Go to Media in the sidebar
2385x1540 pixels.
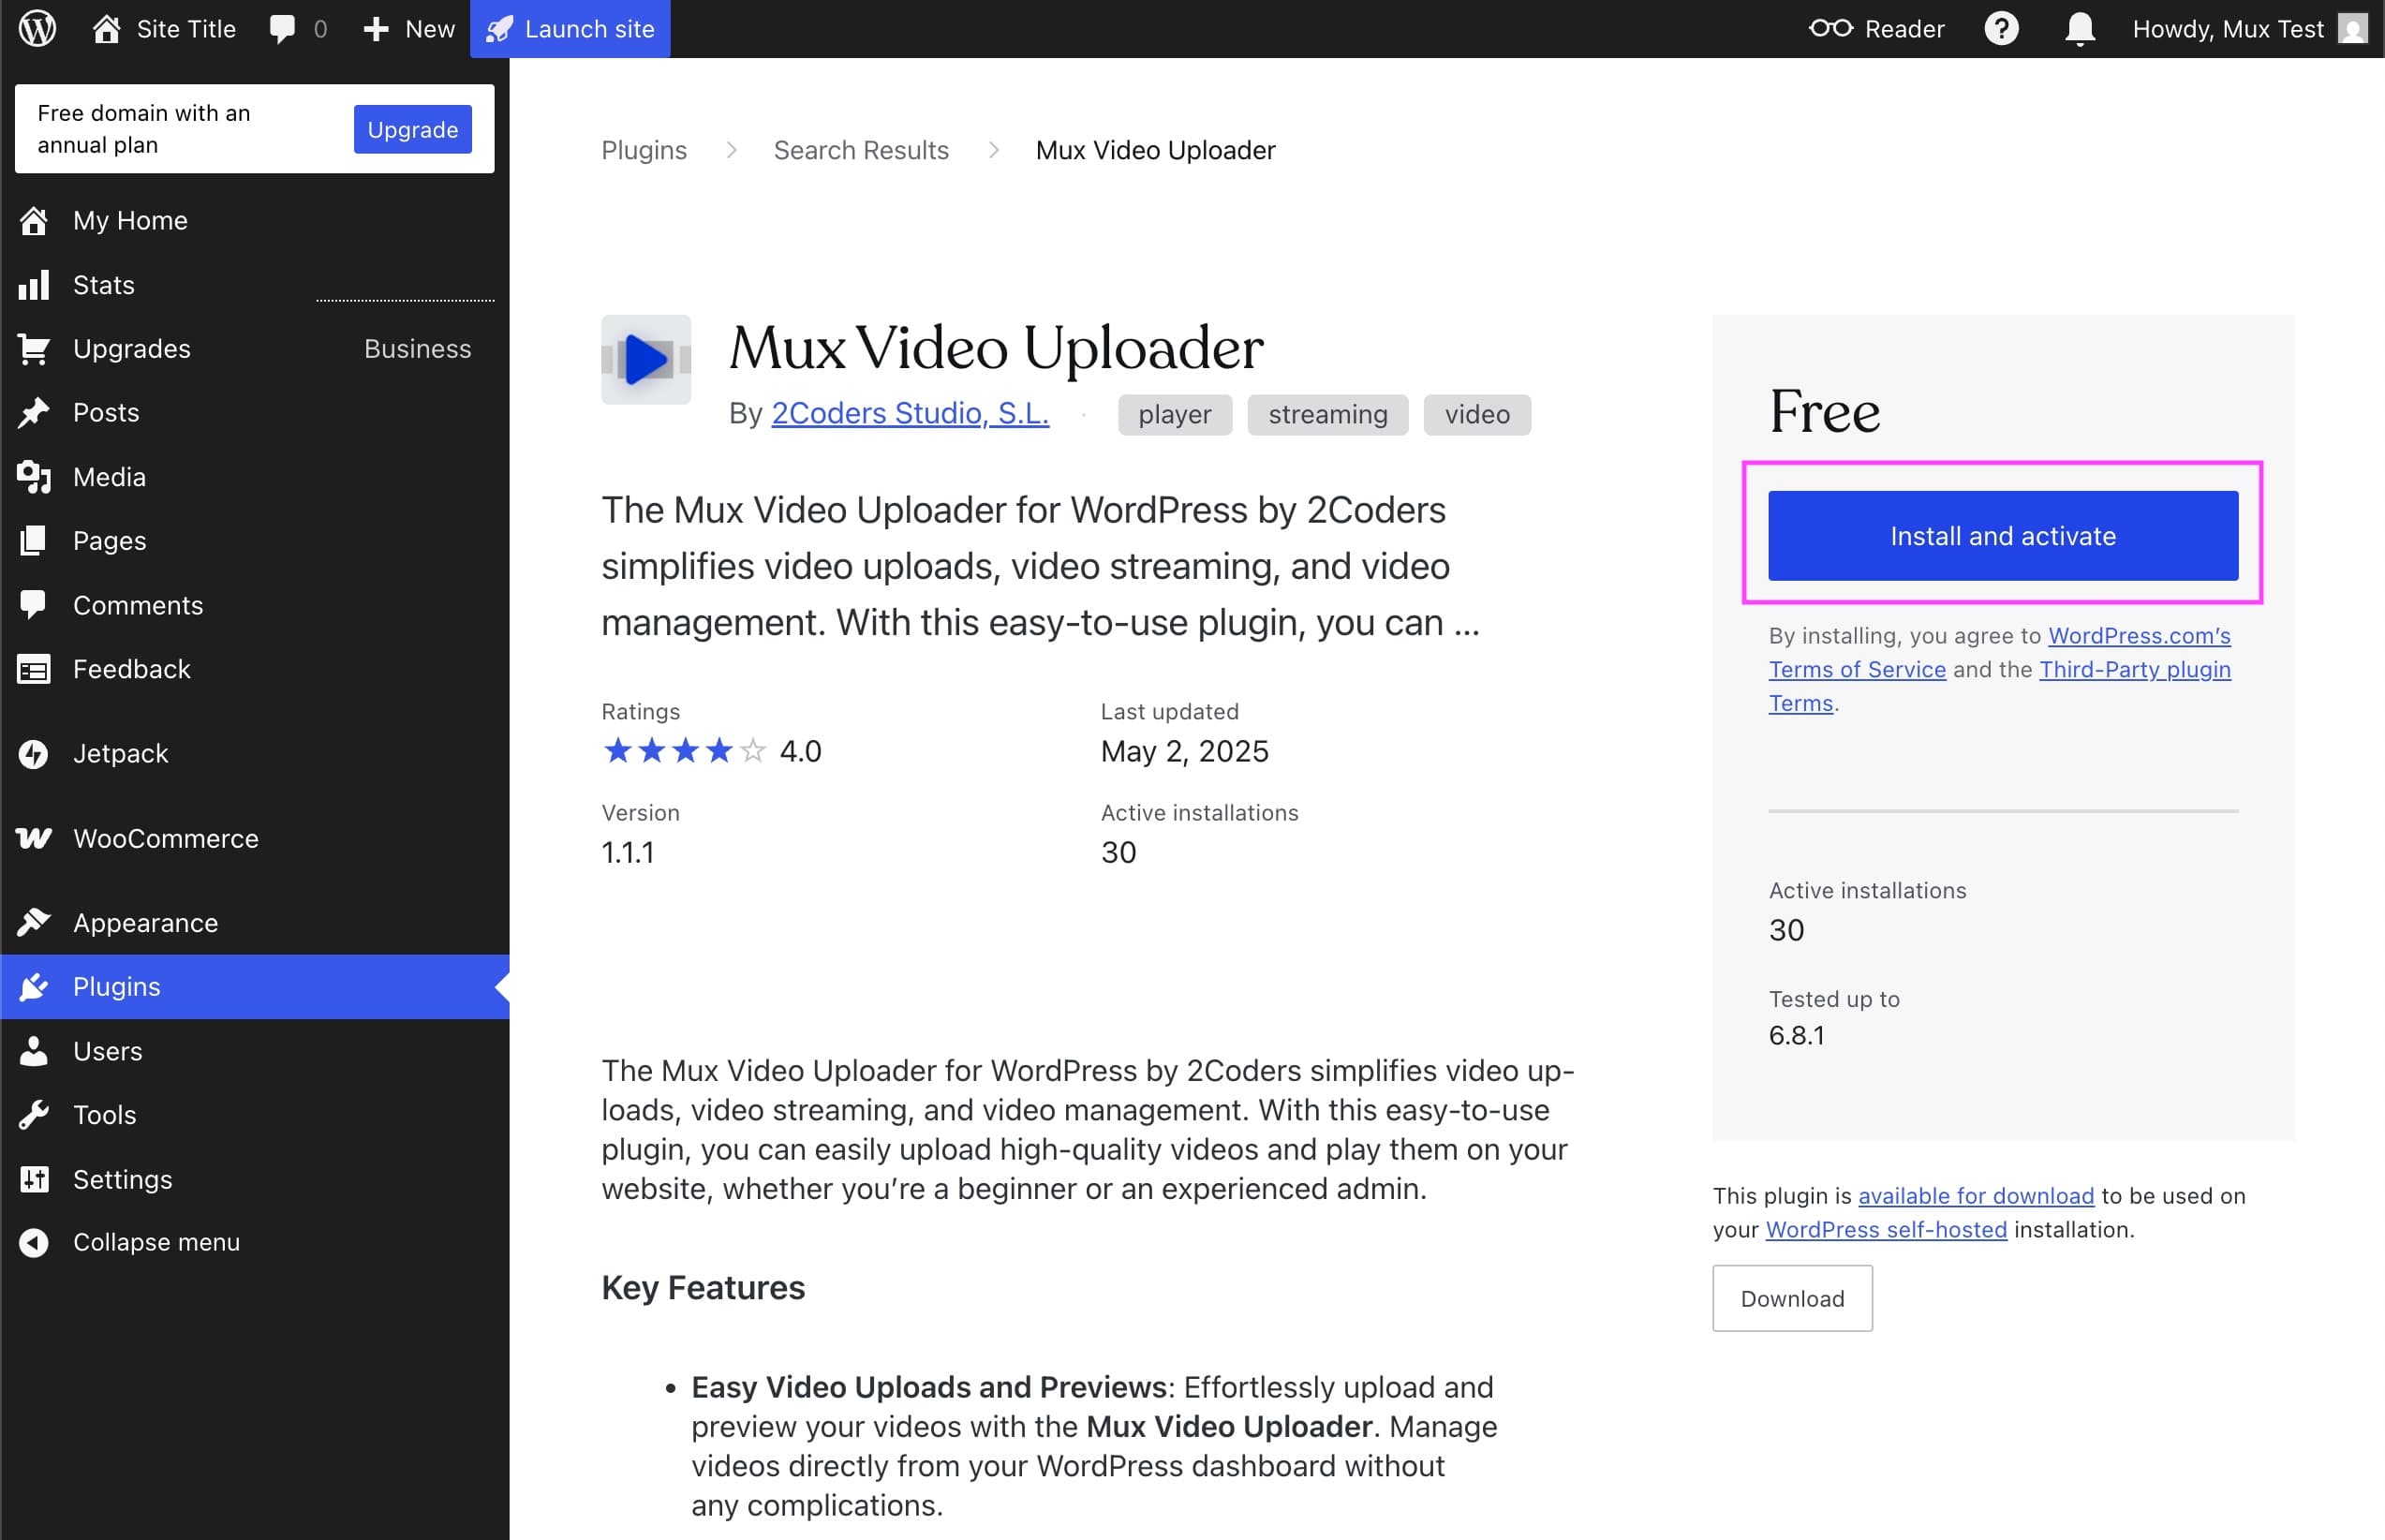[109, 477]
